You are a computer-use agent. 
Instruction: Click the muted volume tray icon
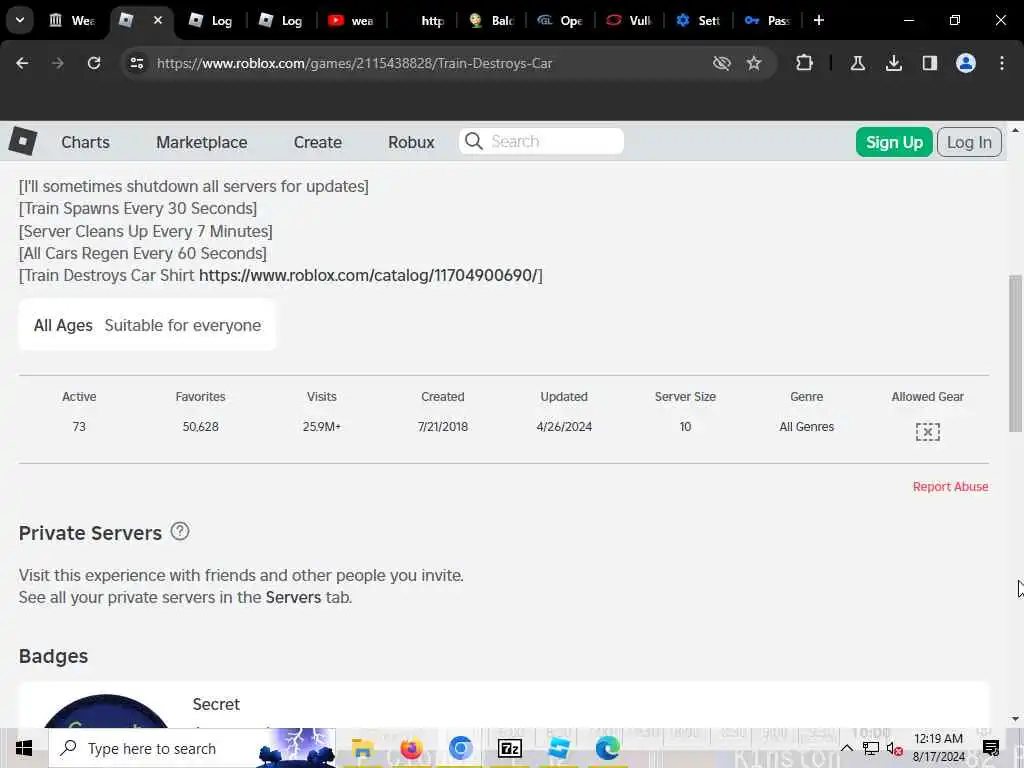894,750
